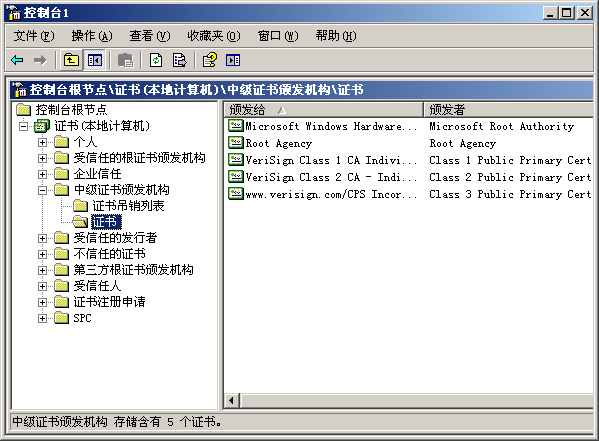599x441 pixels.
Task: Sort by the 颁发者 column header
Action: click(x=508, y=110)
